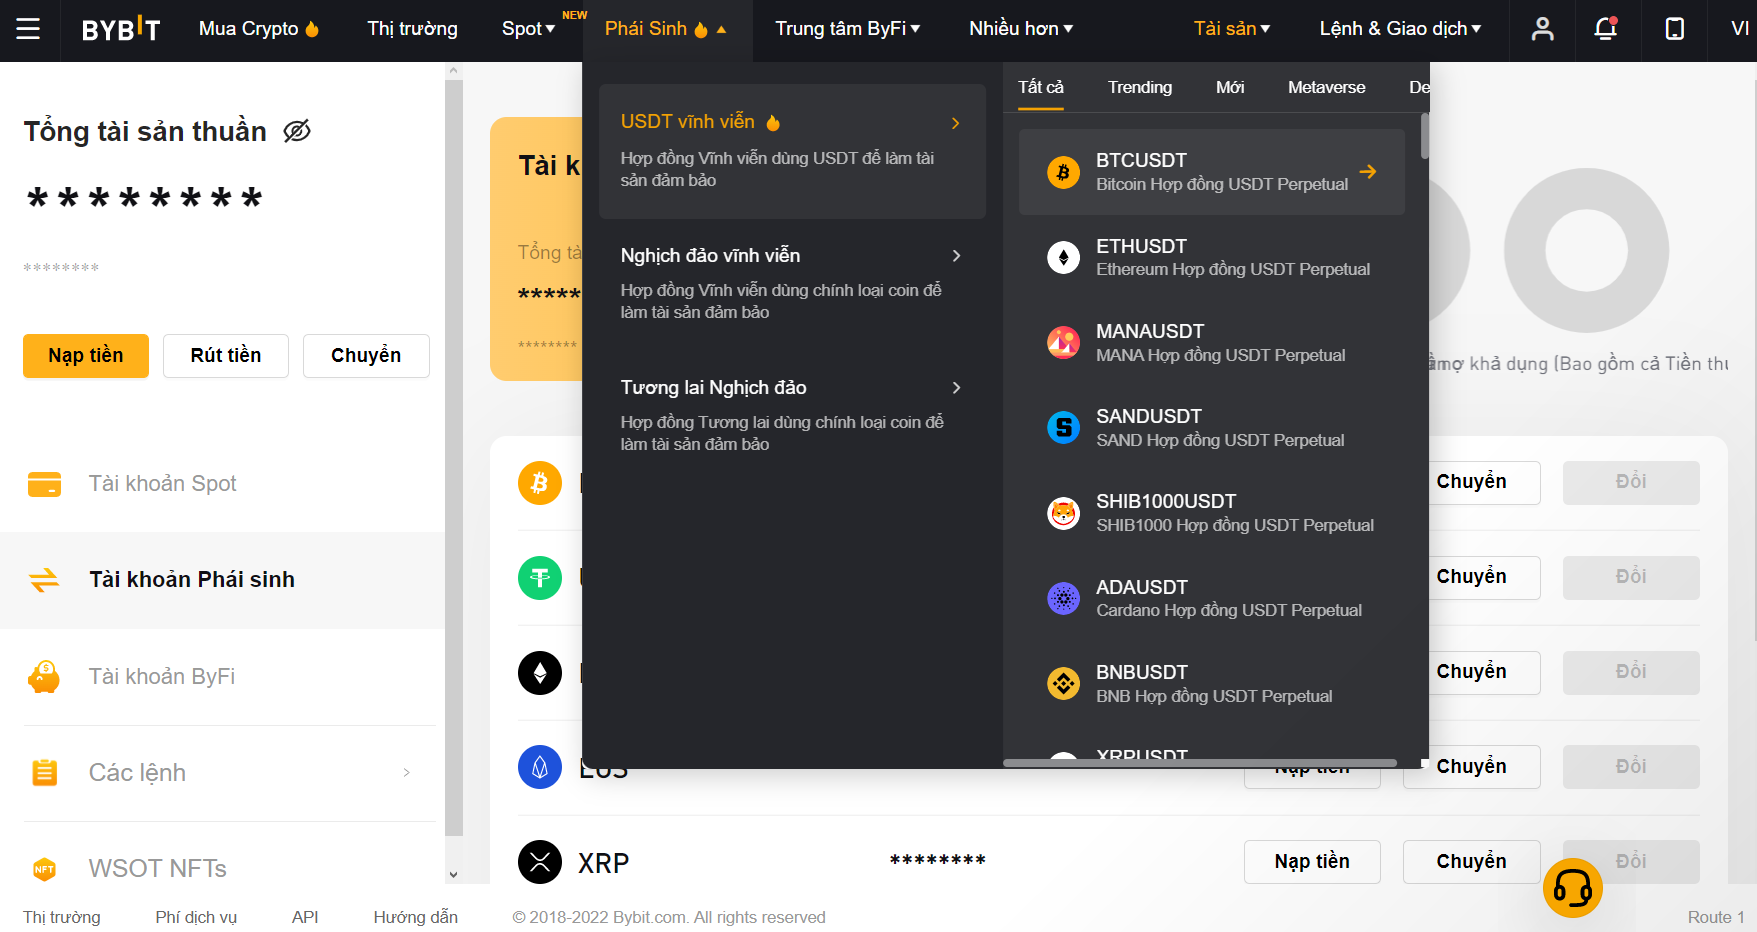
Task: Click the contracts list vertical scrollbar
Action: [x=1424, y=136]
